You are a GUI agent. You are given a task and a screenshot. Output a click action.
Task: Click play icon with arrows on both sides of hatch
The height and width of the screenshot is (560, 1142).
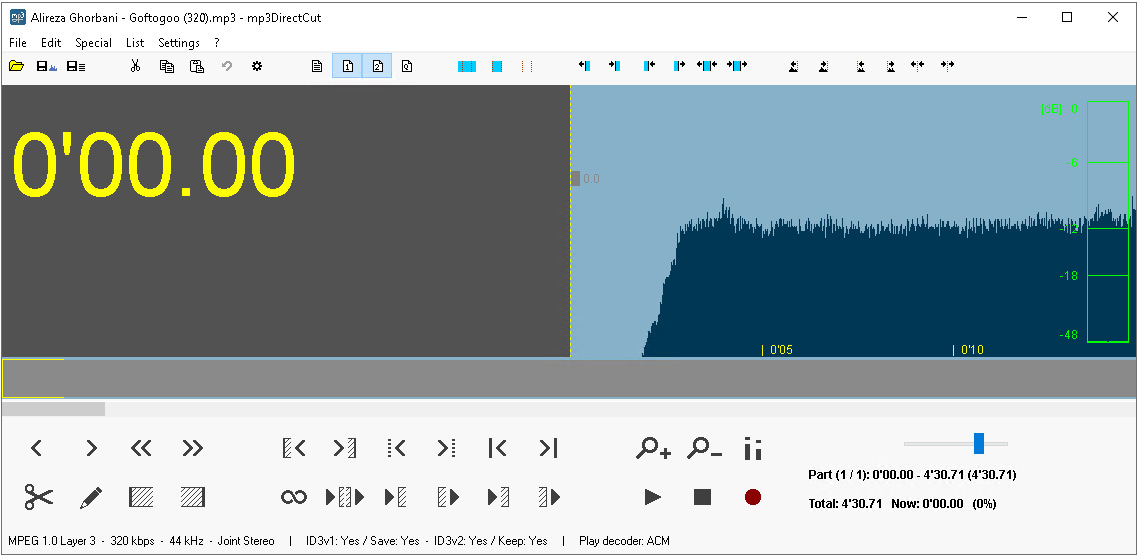tap(344, 497)
